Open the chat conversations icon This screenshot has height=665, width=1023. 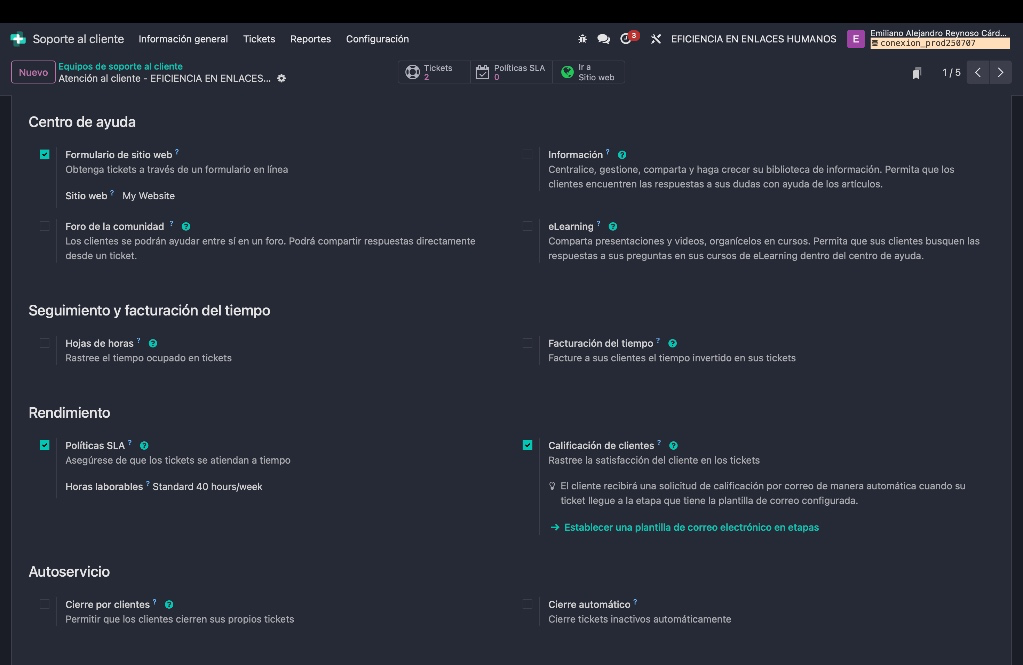click(x=604, y=39)
